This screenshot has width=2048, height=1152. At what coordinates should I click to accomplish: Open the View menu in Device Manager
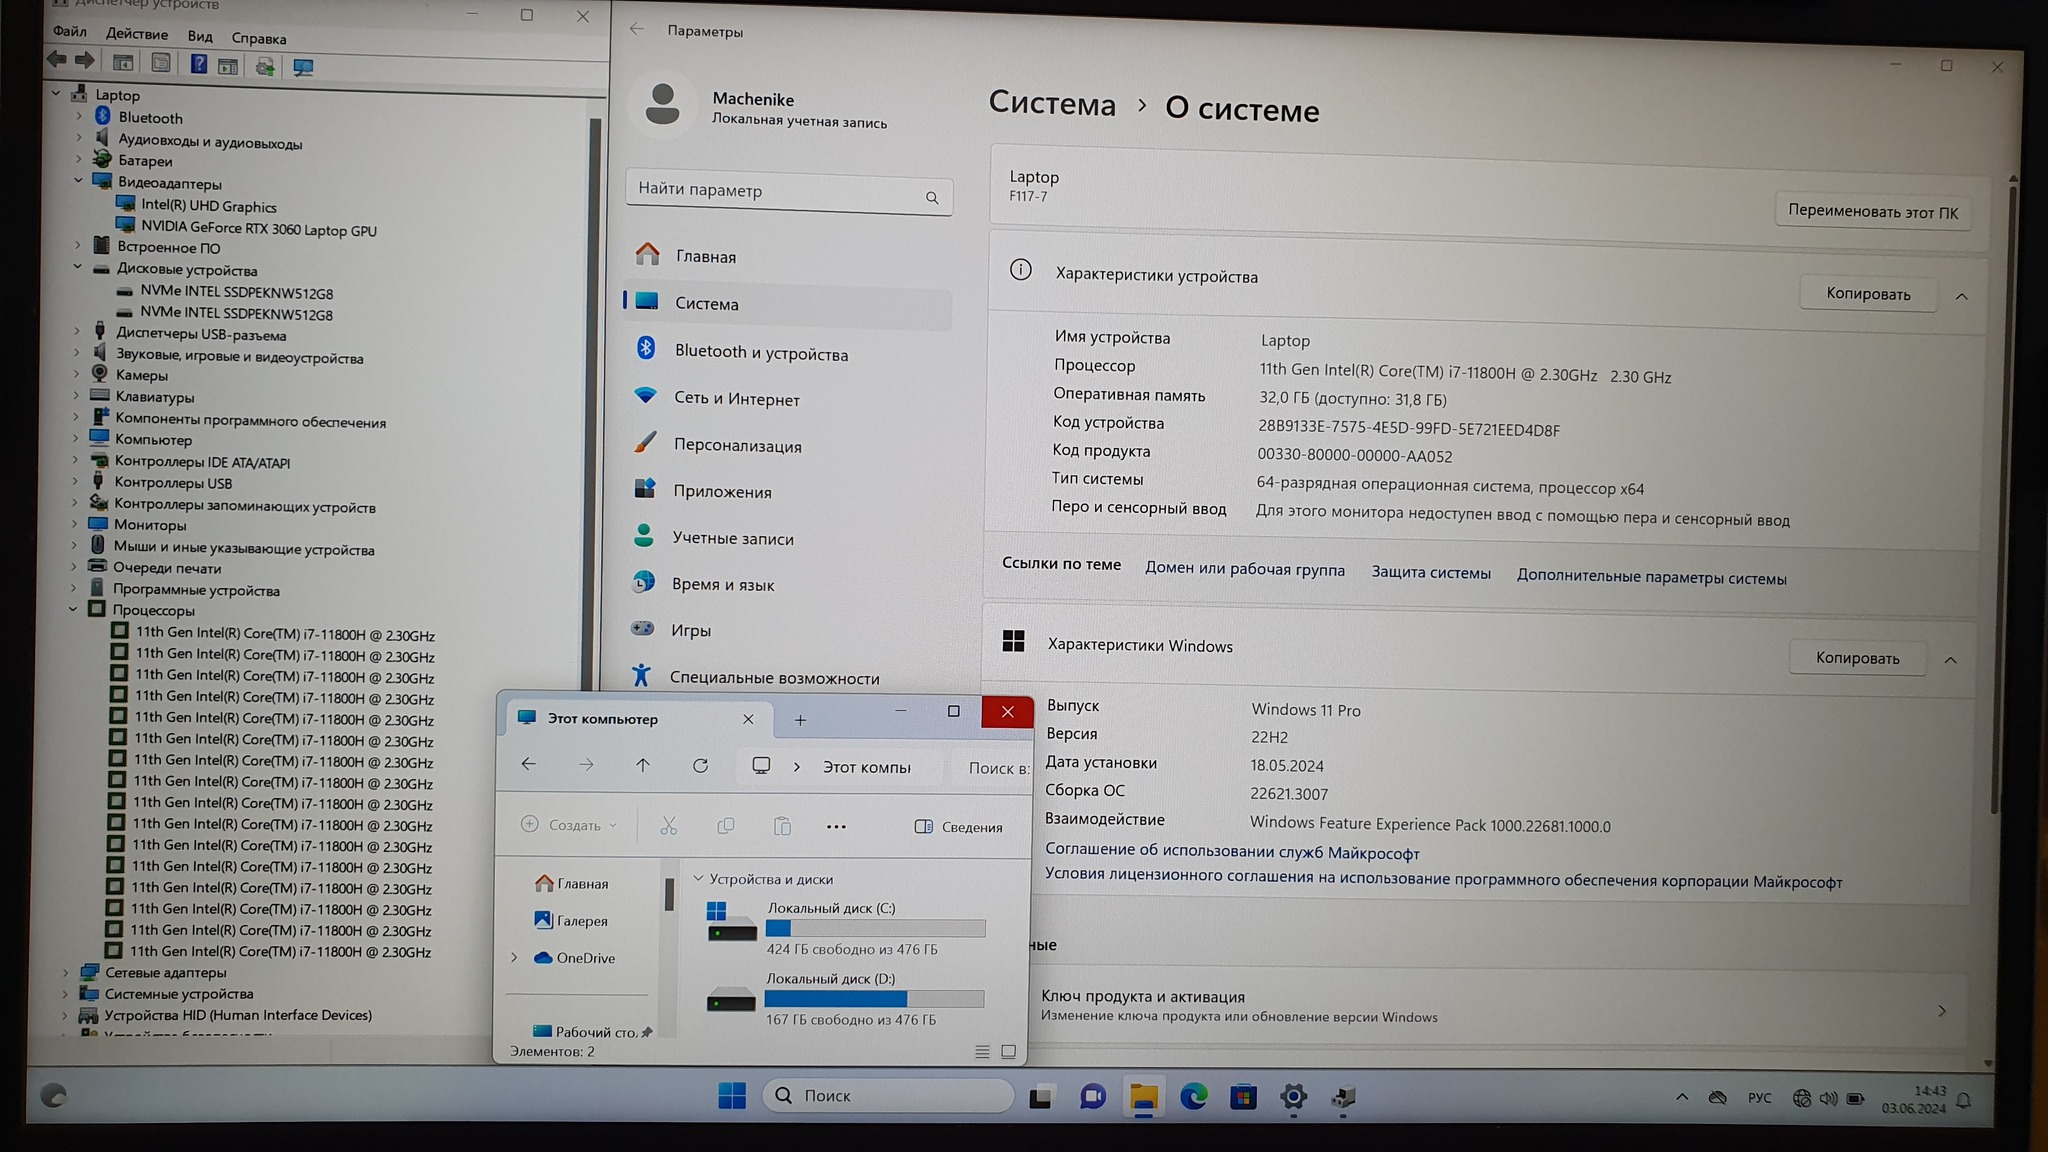pos(200,36)
